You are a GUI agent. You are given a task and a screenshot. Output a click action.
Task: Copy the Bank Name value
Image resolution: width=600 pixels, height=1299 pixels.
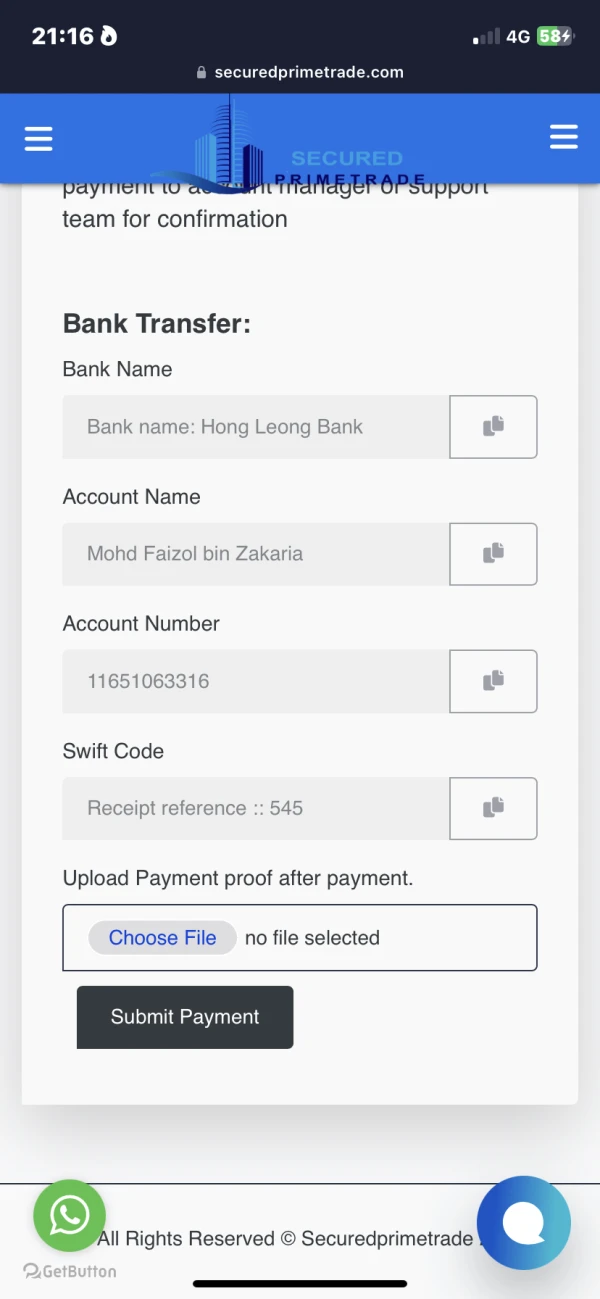(x=493, y=427)
